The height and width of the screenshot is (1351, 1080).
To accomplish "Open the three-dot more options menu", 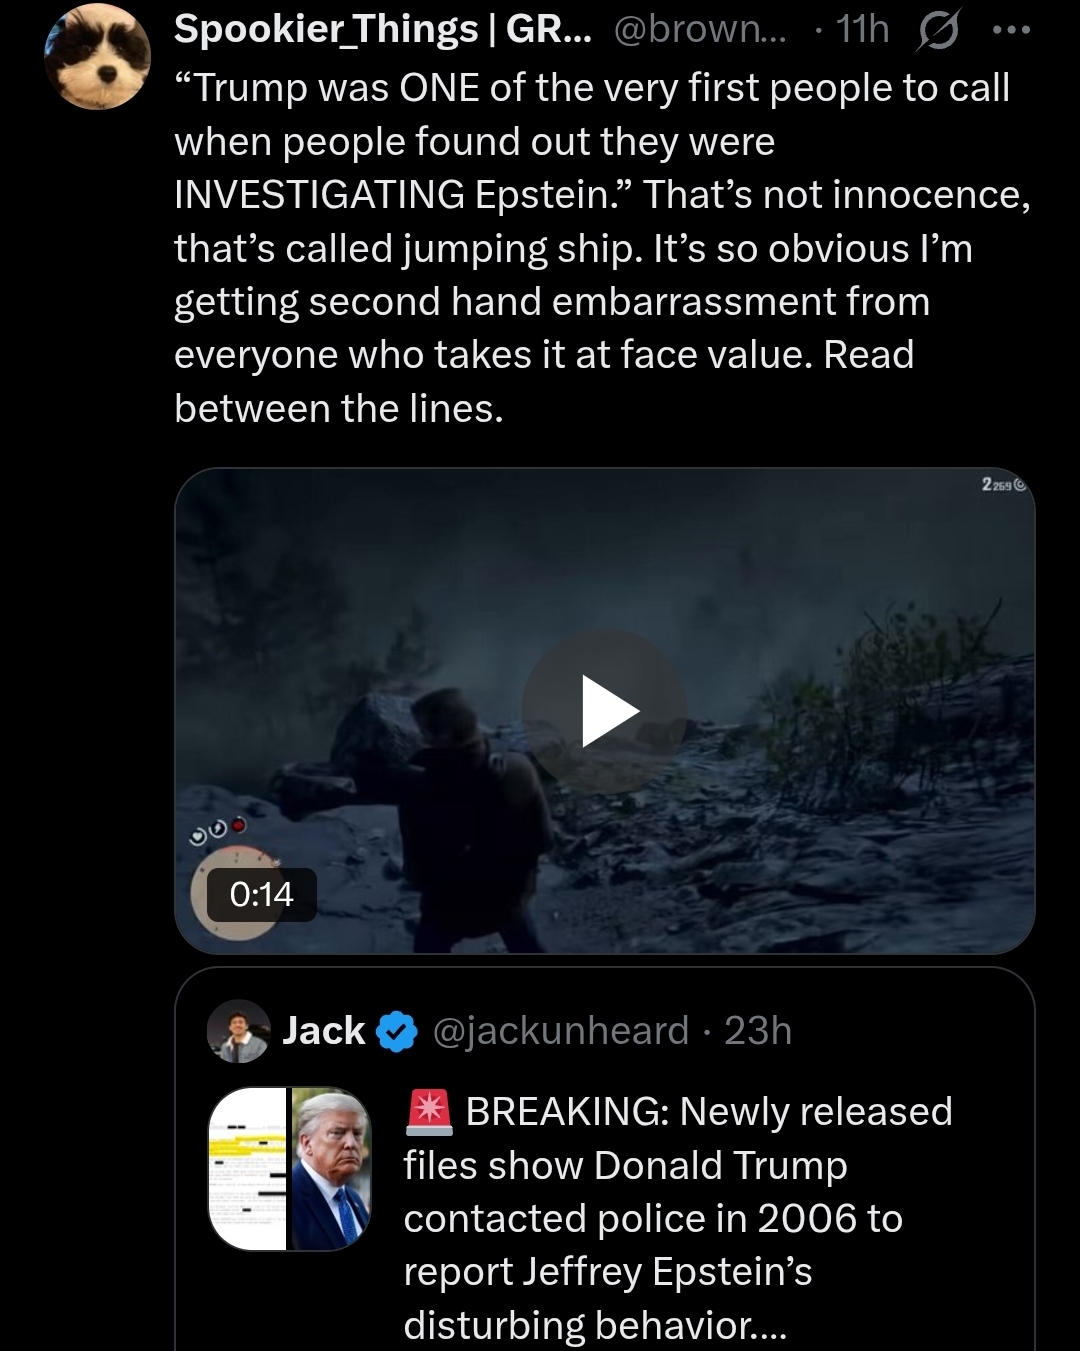I will point(1011,31).
